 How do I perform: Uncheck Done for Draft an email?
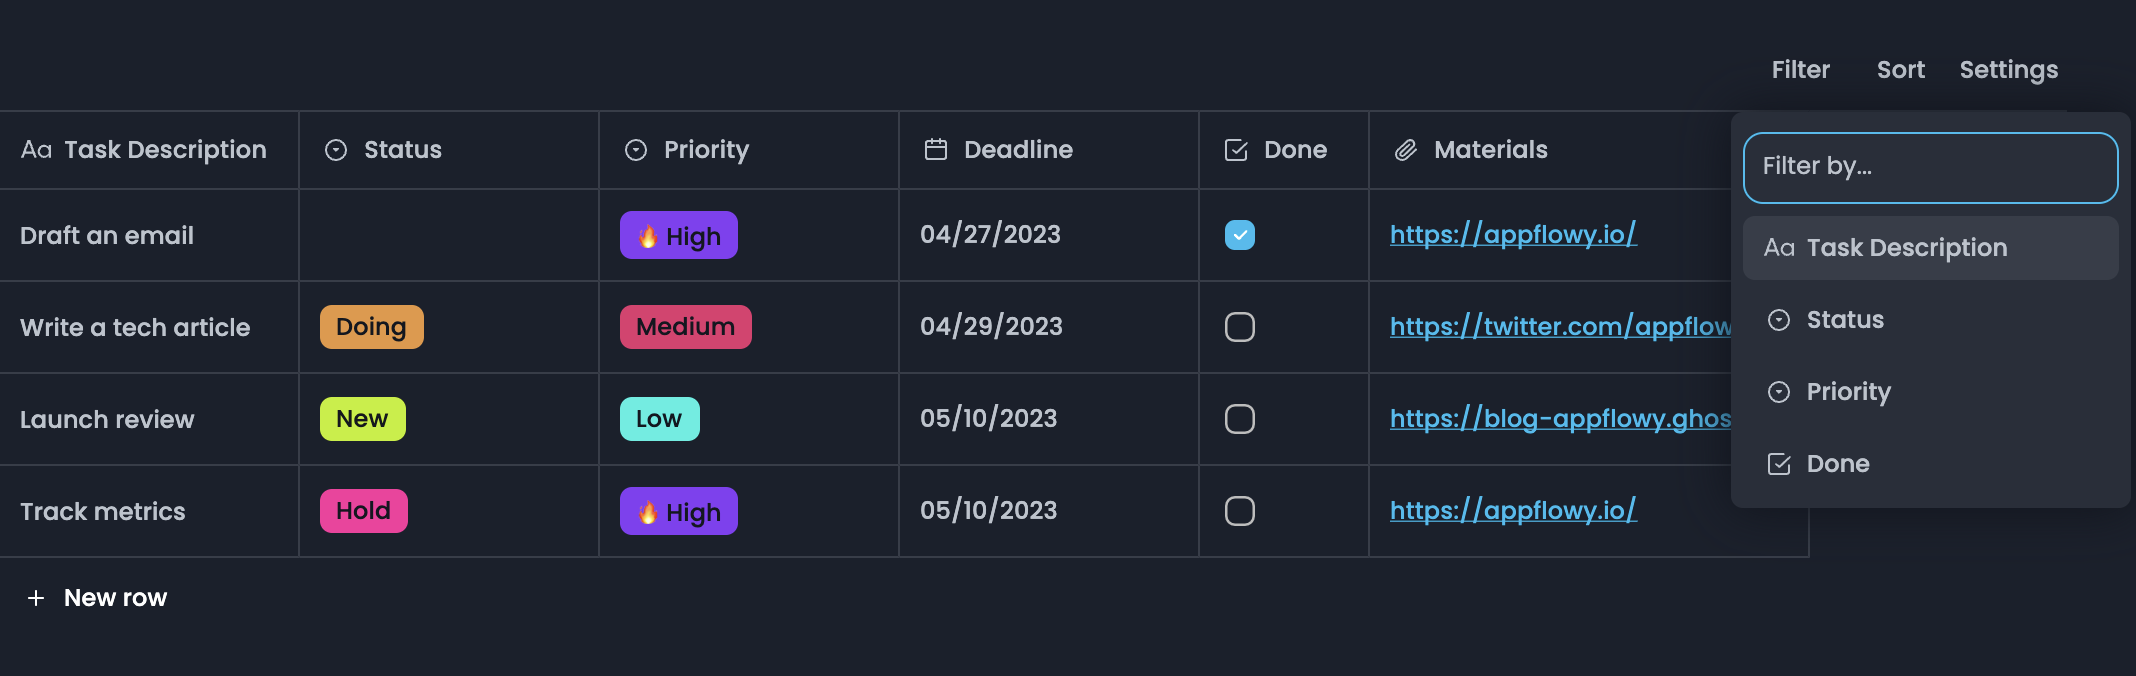pos(1240,235)
